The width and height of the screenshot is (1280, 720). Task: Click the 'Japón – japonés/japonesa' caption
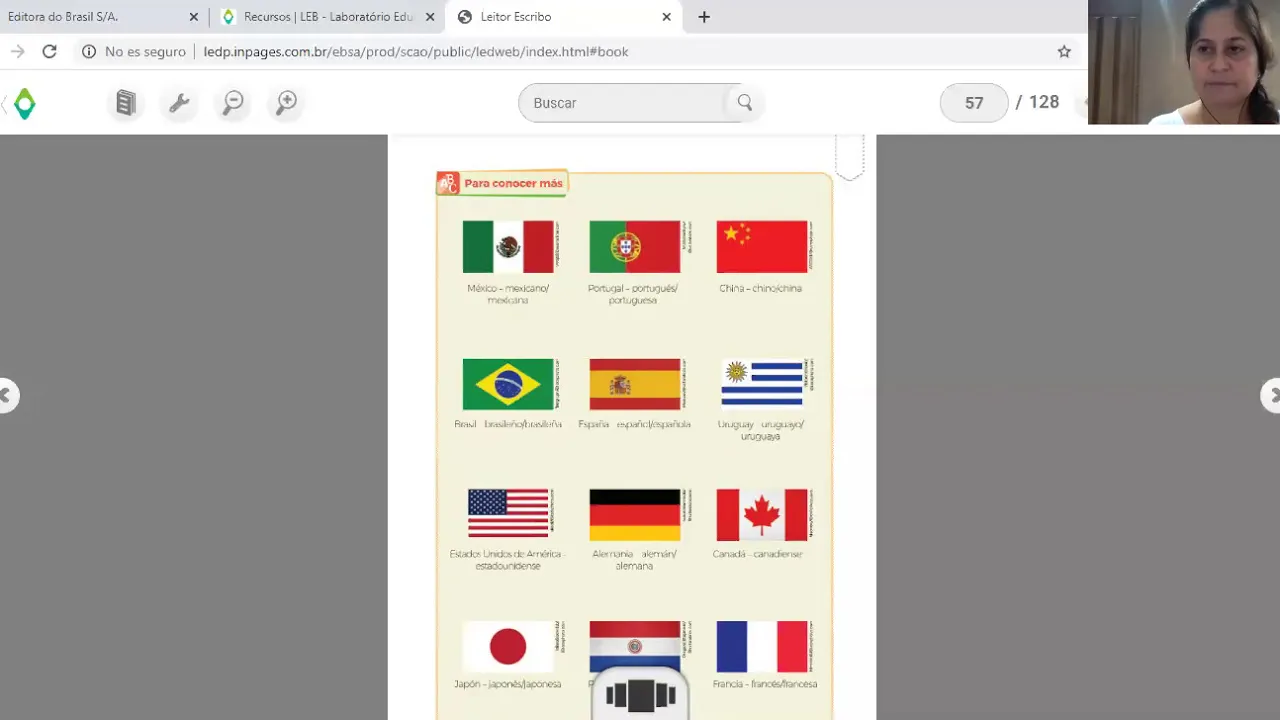507,684
